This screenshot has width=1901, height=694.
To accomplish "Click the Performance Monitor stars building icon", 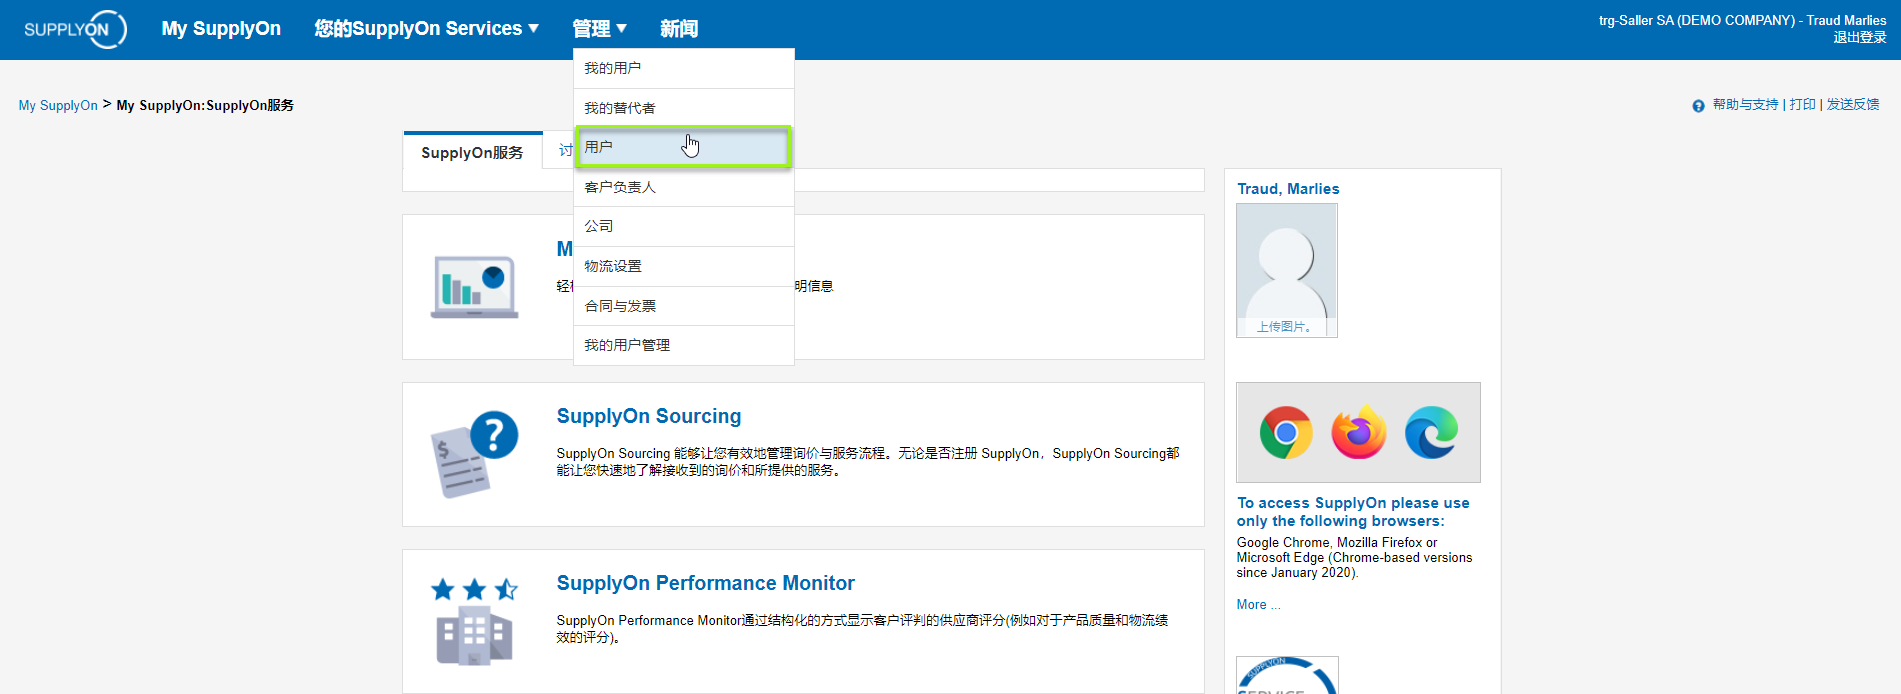I will pyautogui.click(x=474, y=621).
